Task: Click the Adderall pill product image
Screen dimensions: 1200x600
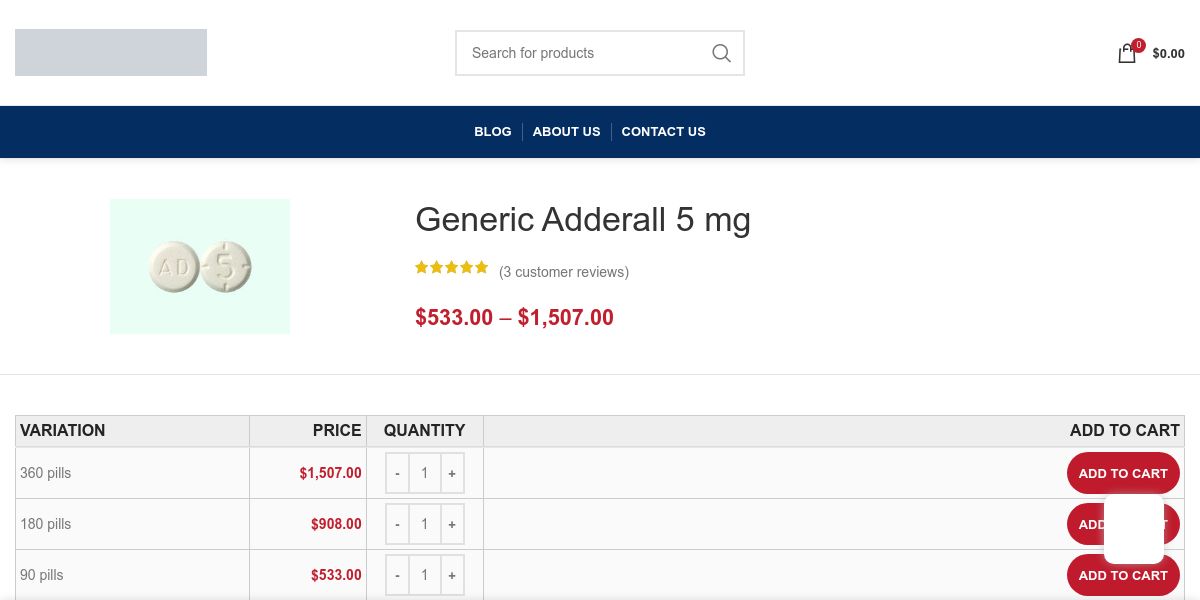Action: (200, 266)
